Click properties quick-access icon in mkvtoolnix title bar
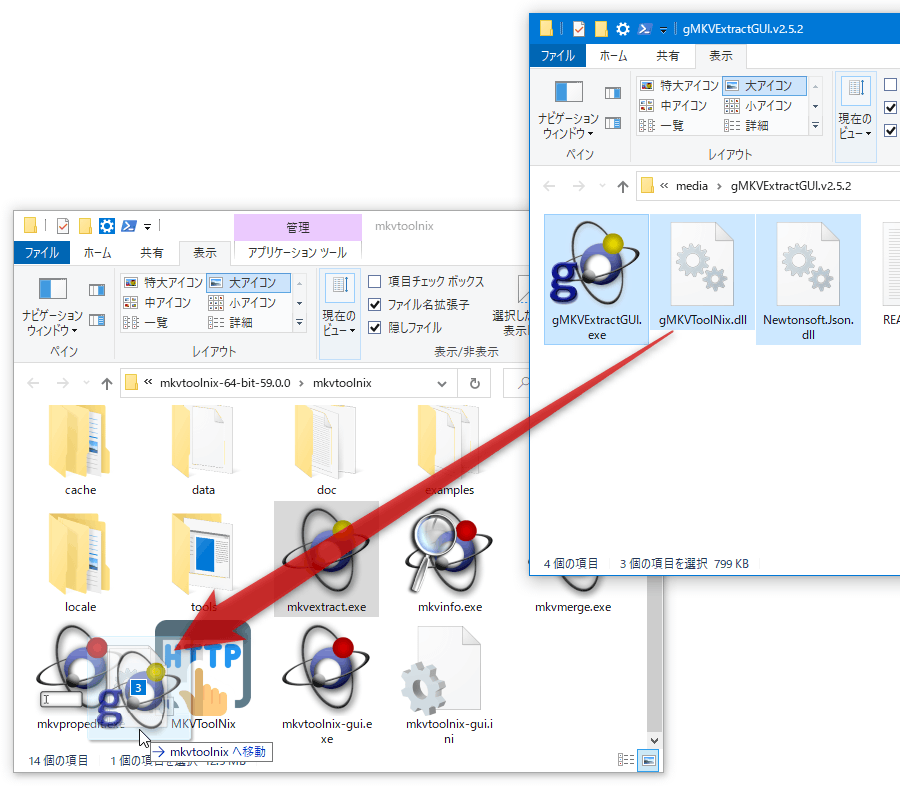Viewport: 900px width, 786px height. [63, 226]
